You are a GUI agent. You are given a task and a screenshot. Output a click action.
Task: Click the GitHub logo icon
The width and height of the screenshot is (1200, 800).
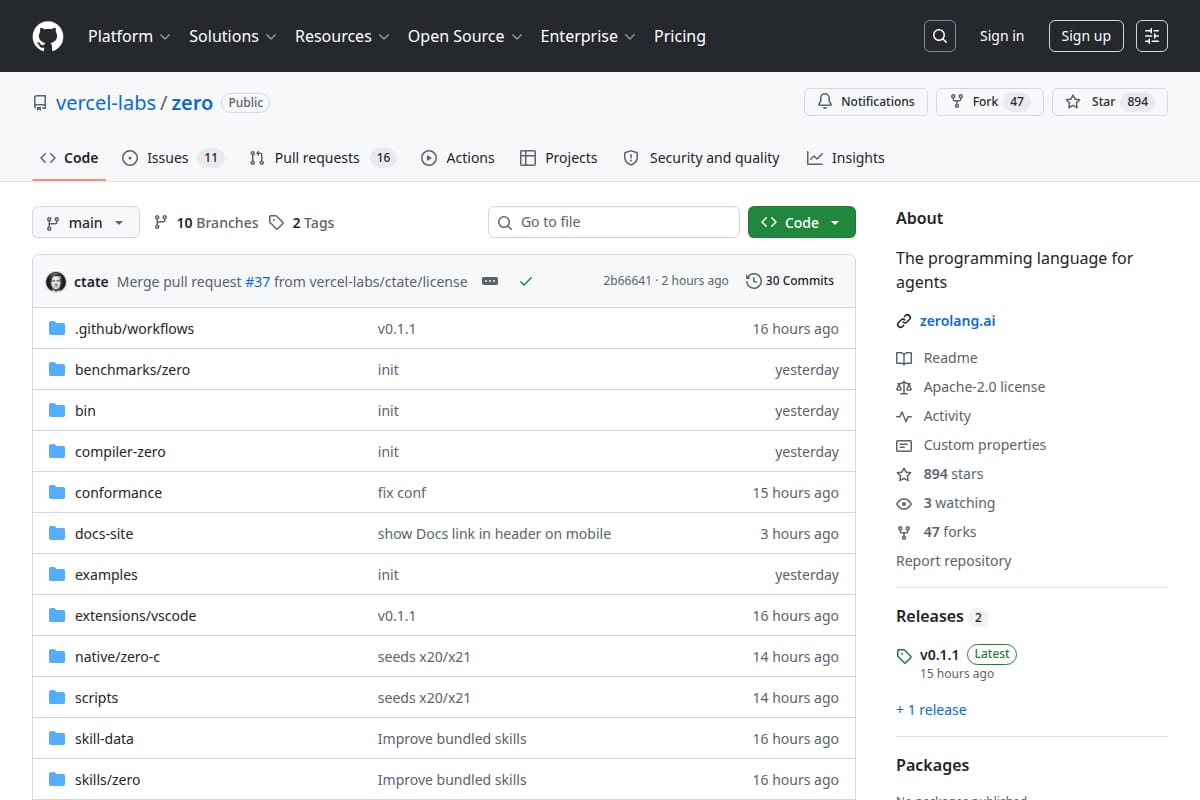pos(48,36)
